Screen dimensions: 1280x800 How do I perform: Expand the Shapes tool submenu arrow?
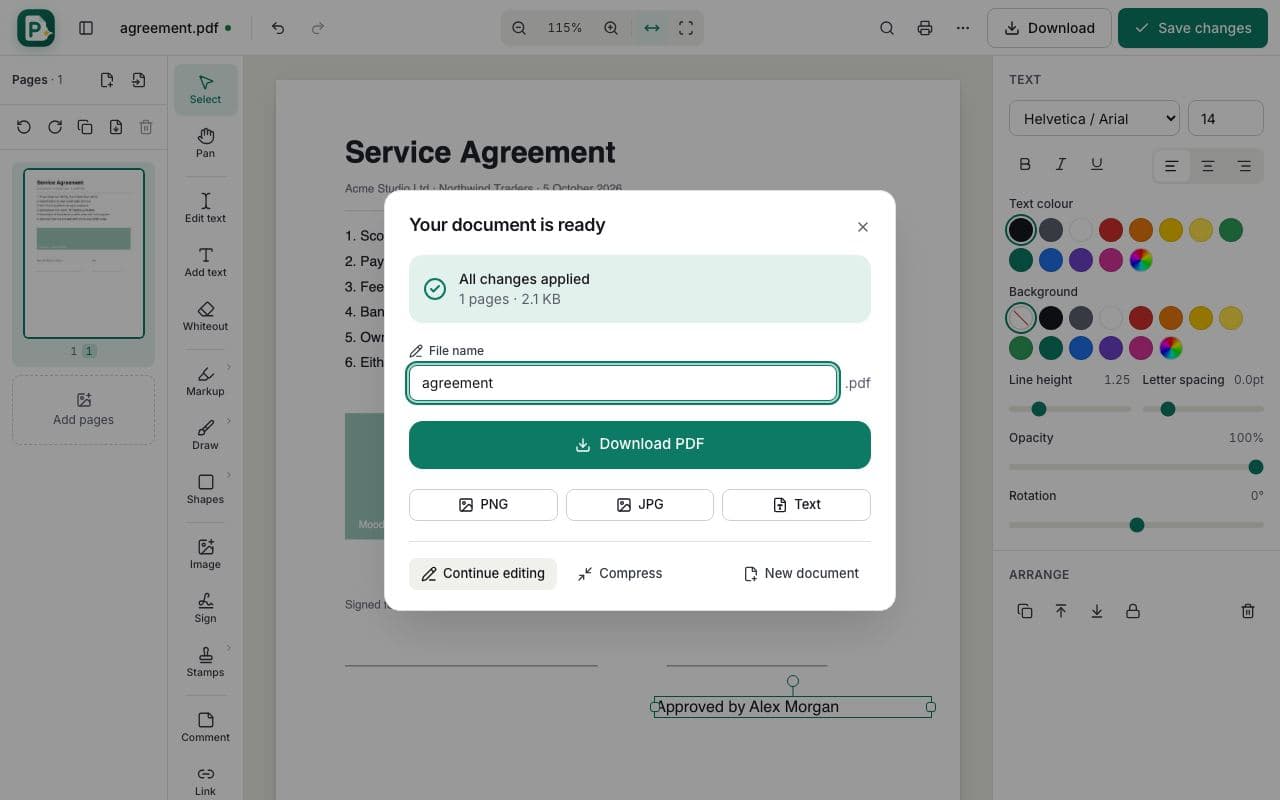[x=229, y=475]
